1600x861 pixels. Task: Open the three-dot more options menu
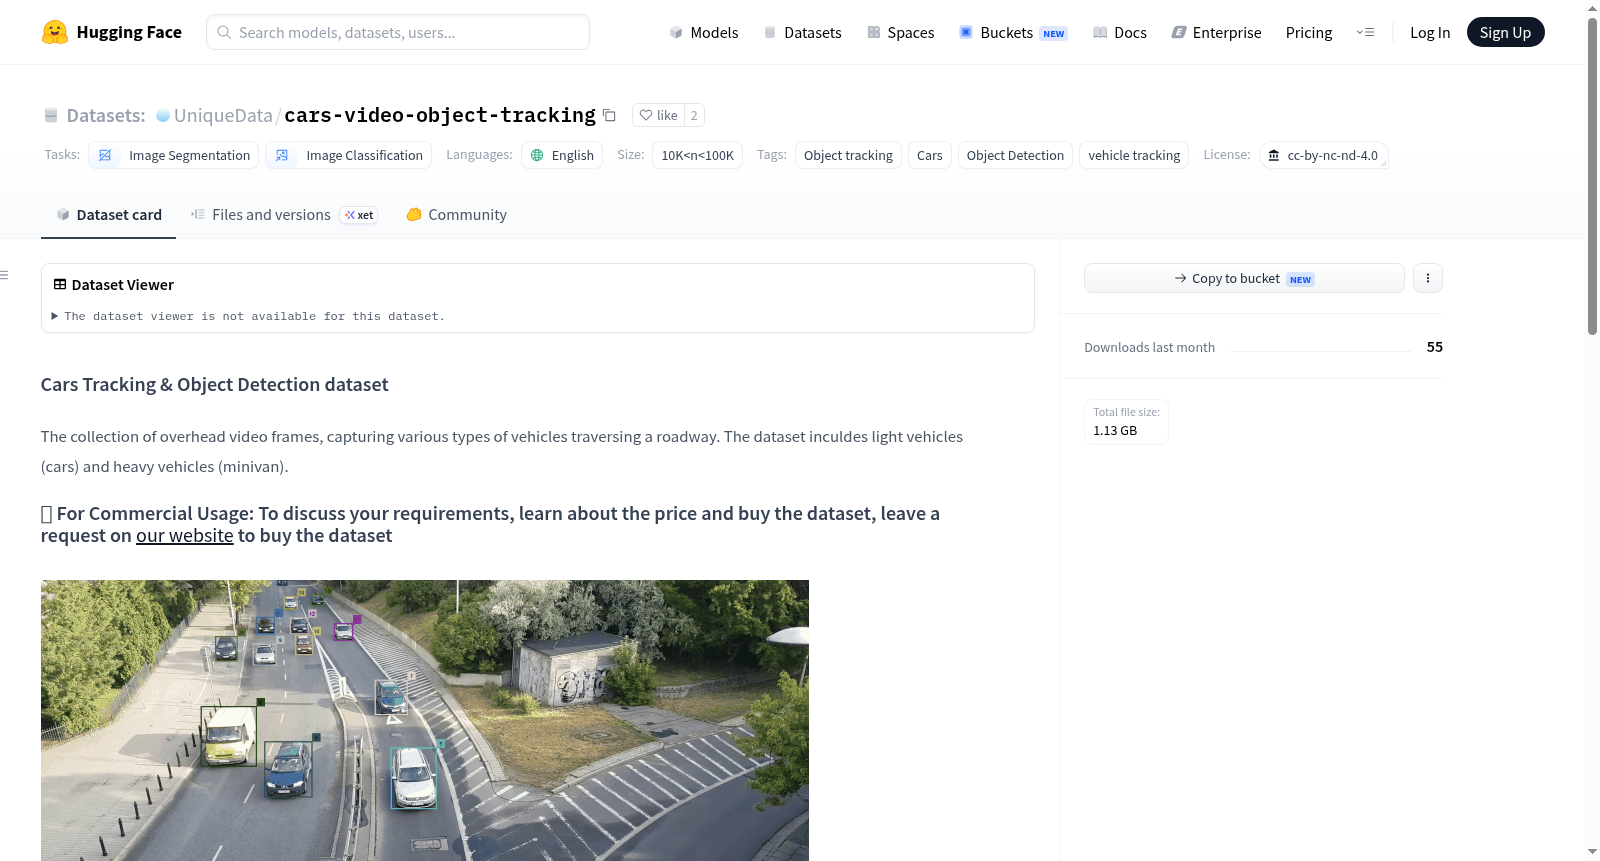1428,278
